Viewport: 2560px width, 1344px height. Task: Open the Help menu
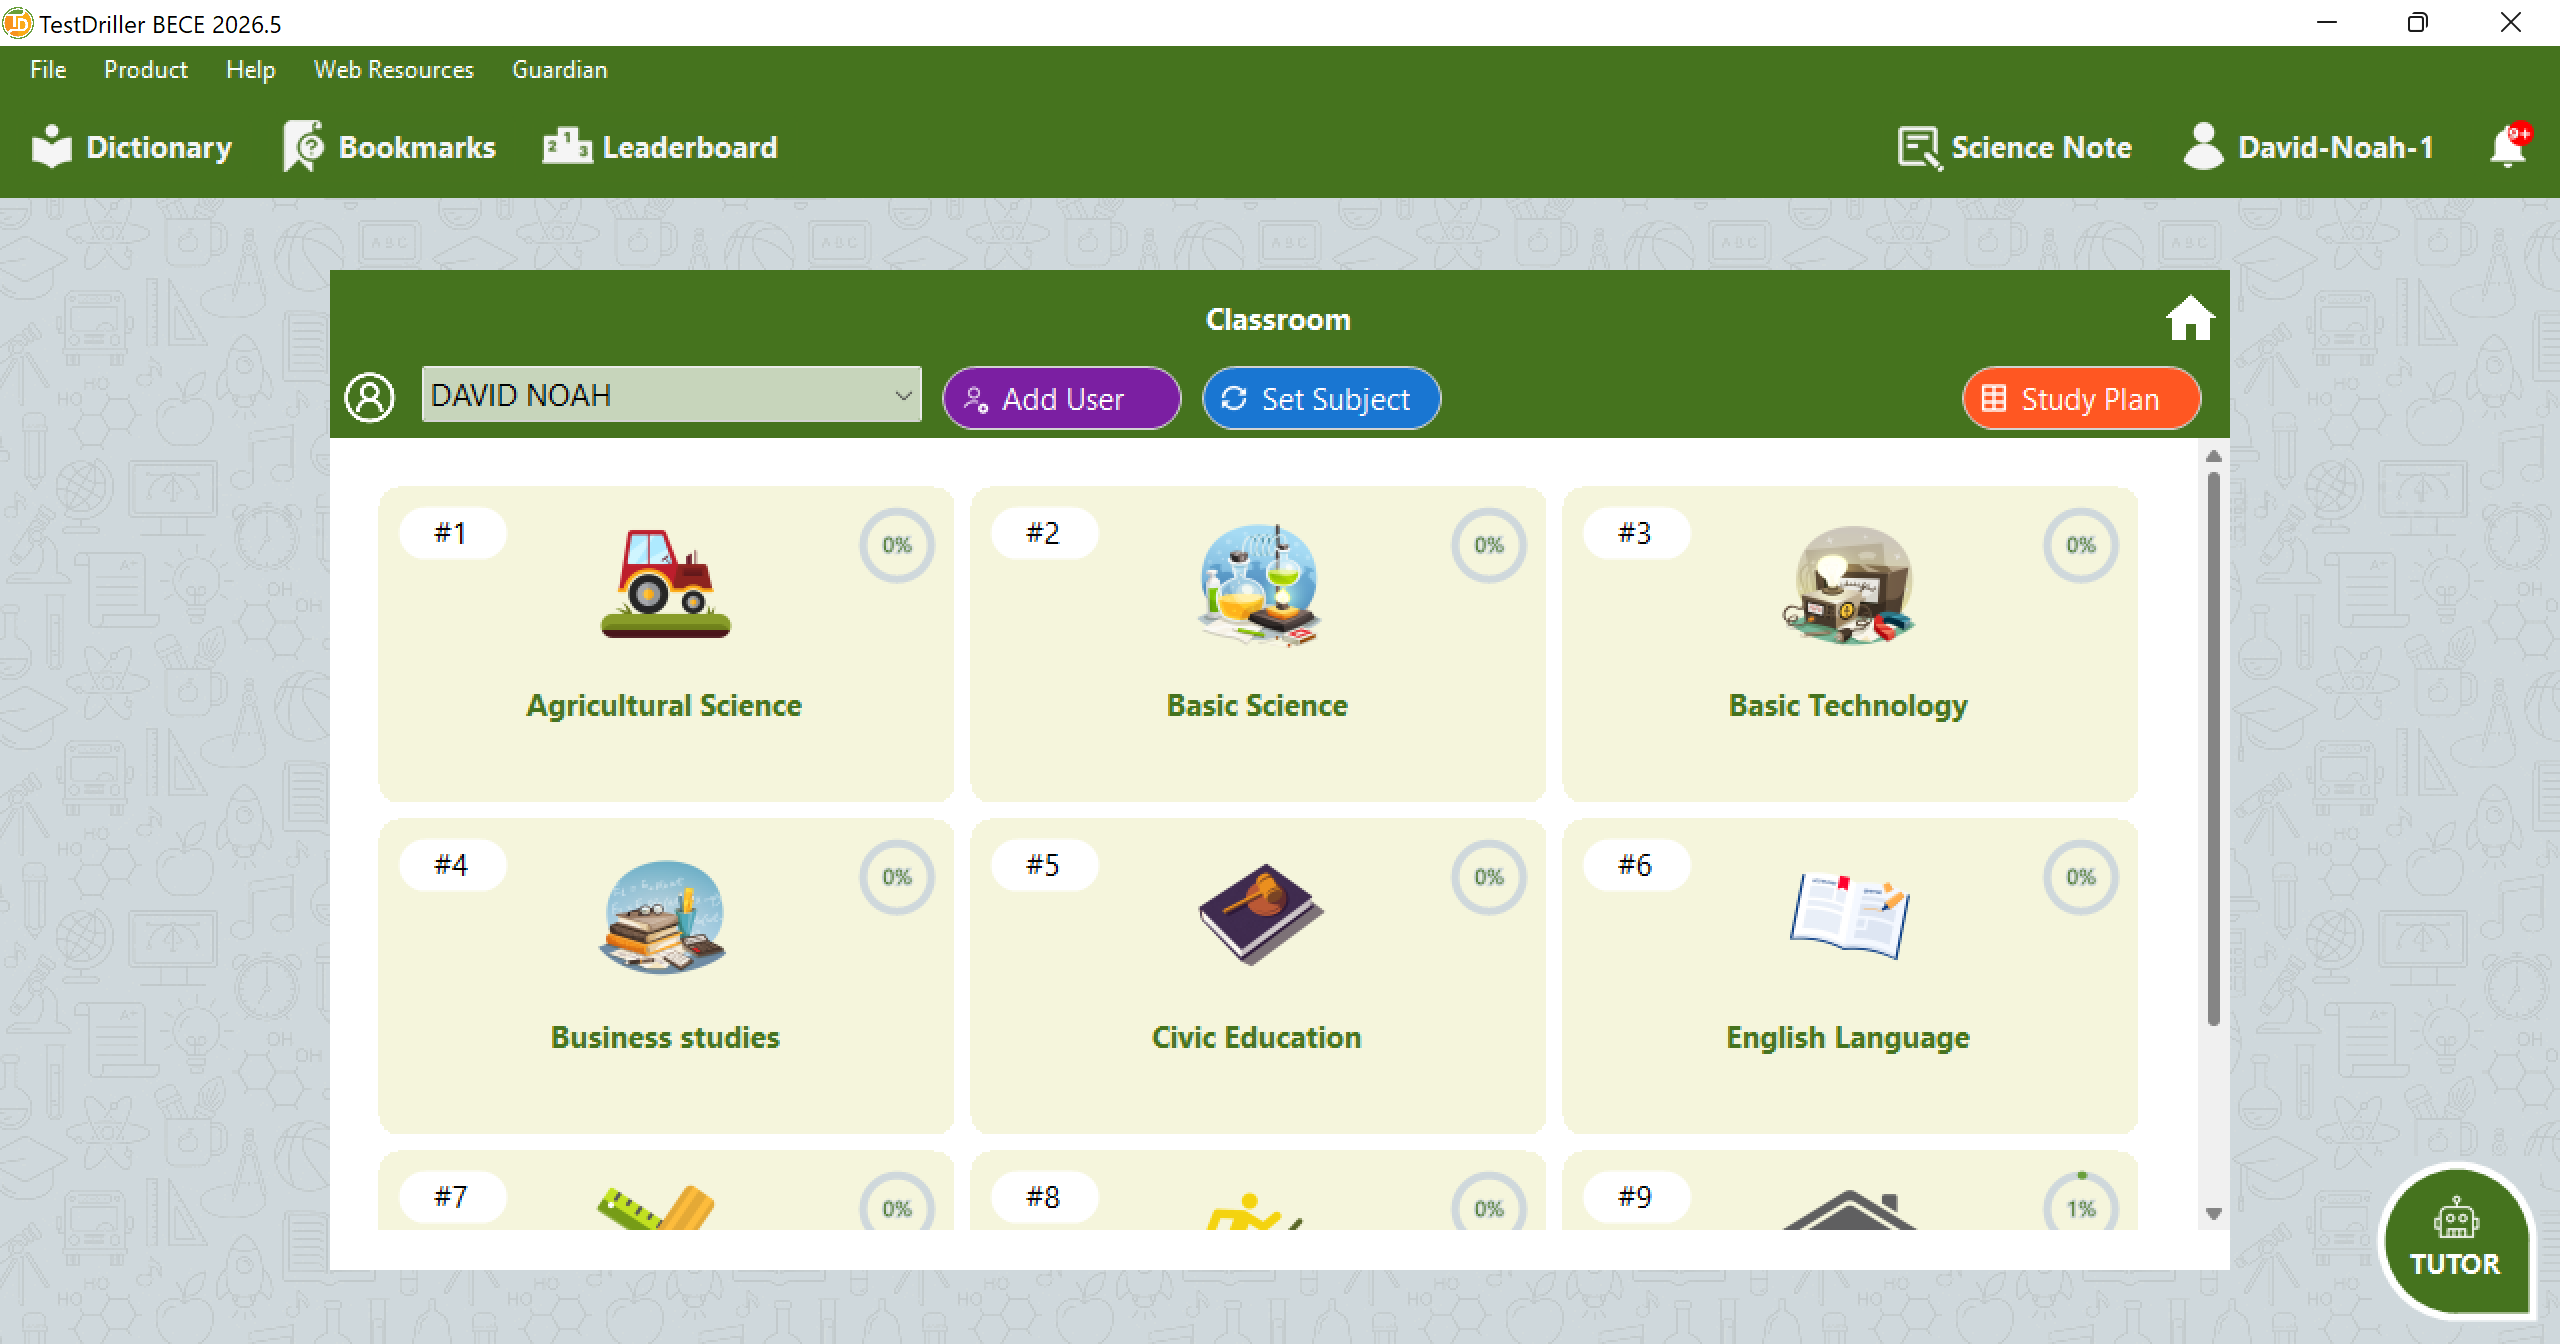250,69
